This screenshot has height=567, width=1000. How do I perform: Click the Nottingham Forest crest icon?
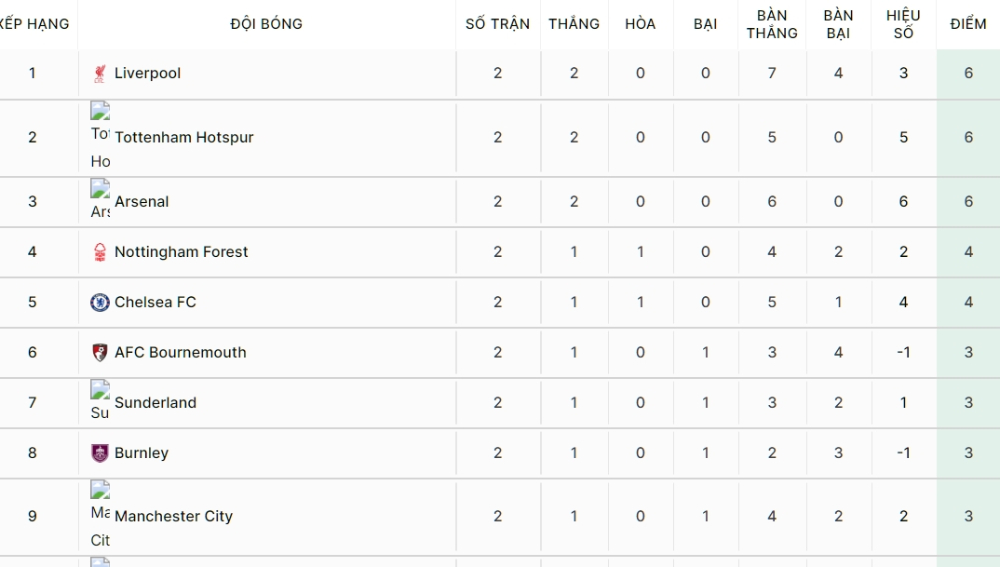(x=99, y=252)
